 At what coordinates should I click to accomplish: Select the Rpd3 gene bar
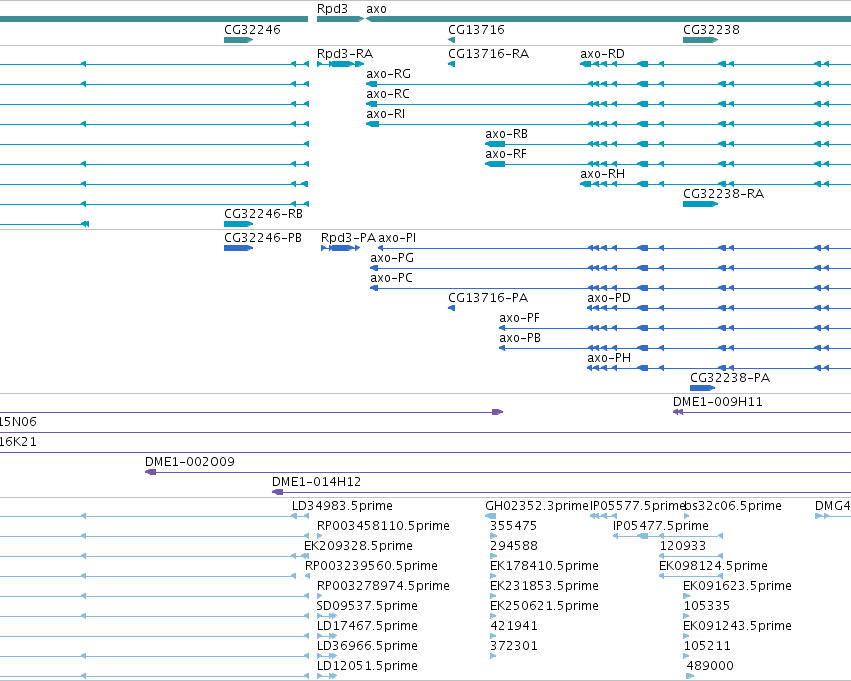[340, 19]
